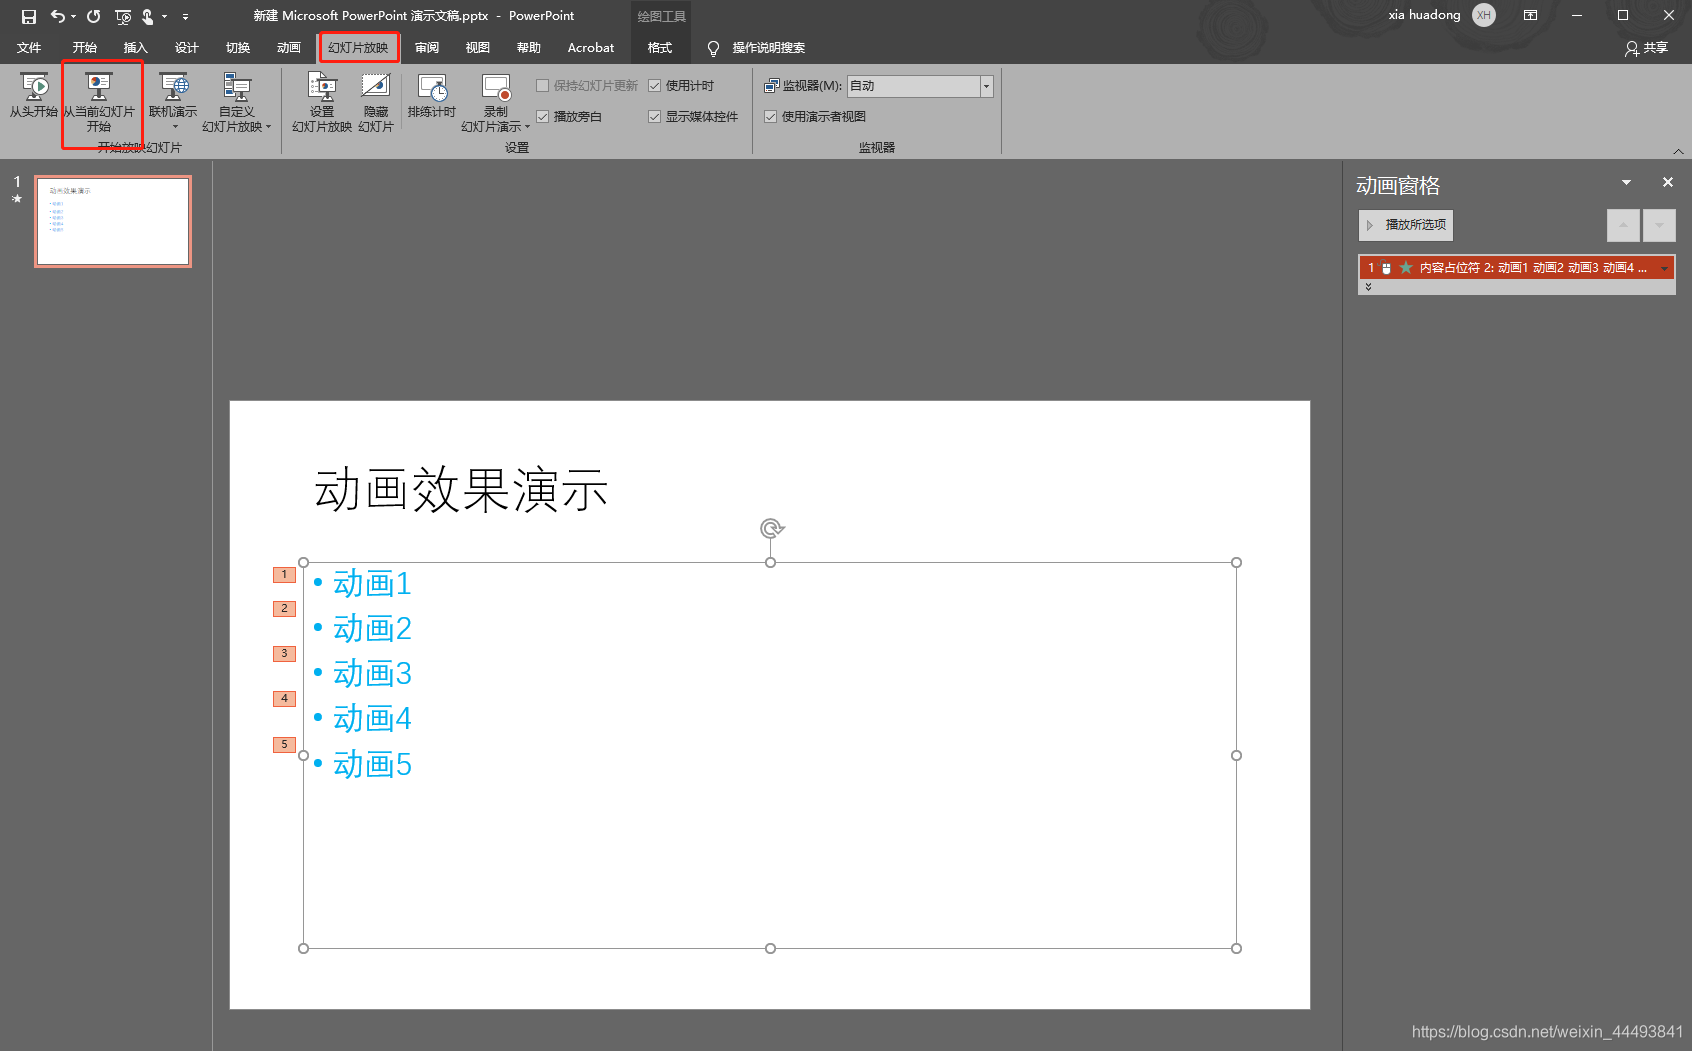
Task: Open the 帮助 ribbon tab
Action: [529, 48]
